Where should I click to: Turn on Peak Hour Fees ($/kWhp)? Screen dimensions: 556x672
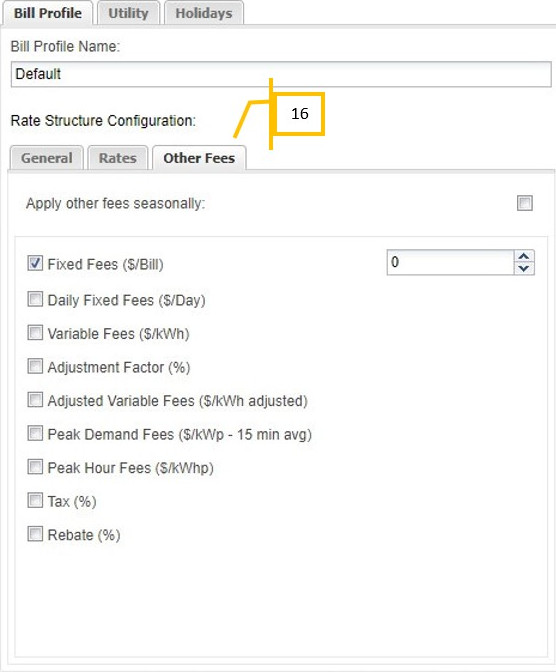pos(35,467)
